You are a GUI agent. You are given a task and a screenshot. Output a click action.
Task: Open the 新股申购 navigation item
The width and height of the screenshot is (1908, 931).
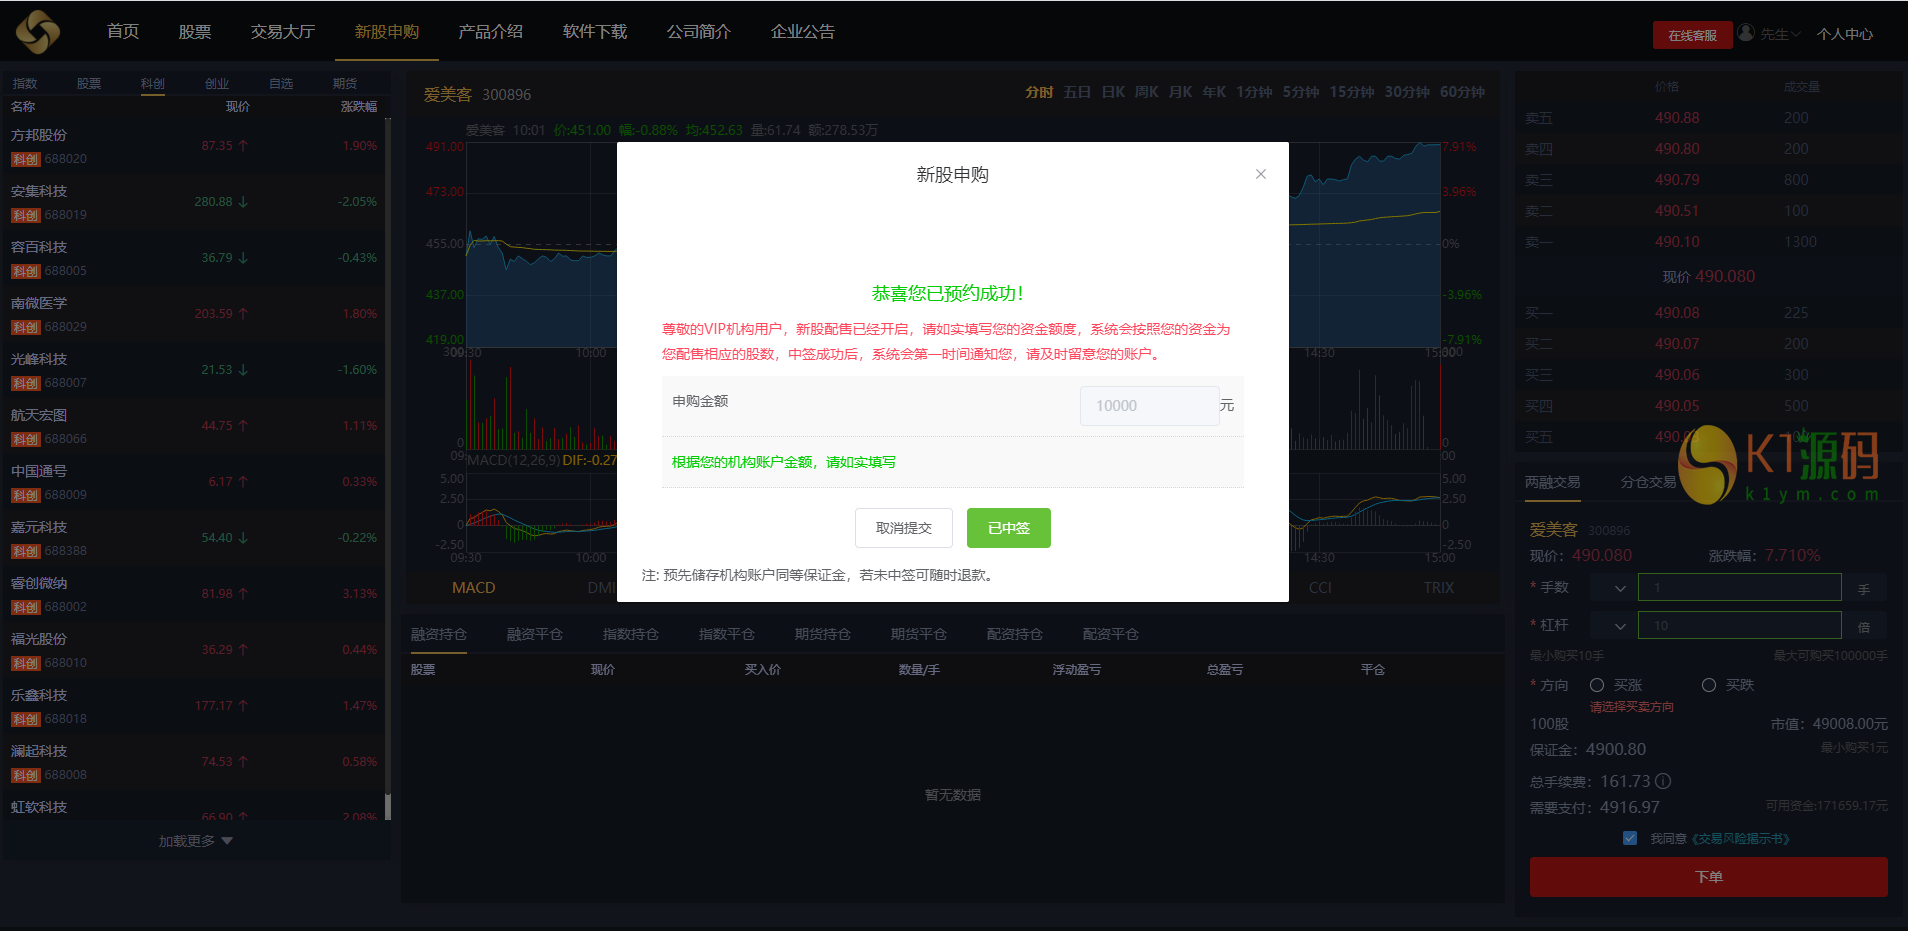click(x=387, y=32)
